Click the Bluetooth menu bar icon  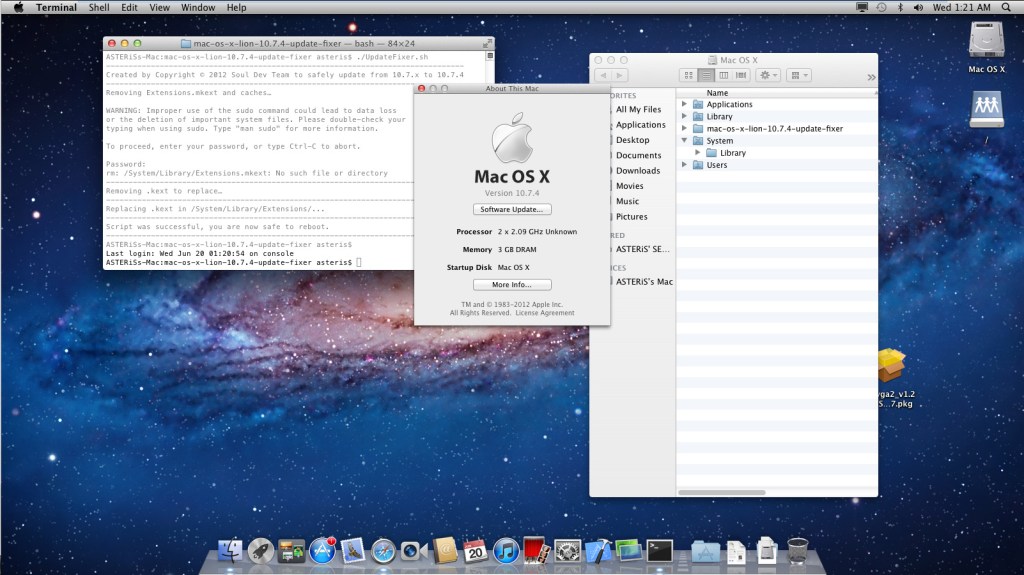[x=900, y=7]
